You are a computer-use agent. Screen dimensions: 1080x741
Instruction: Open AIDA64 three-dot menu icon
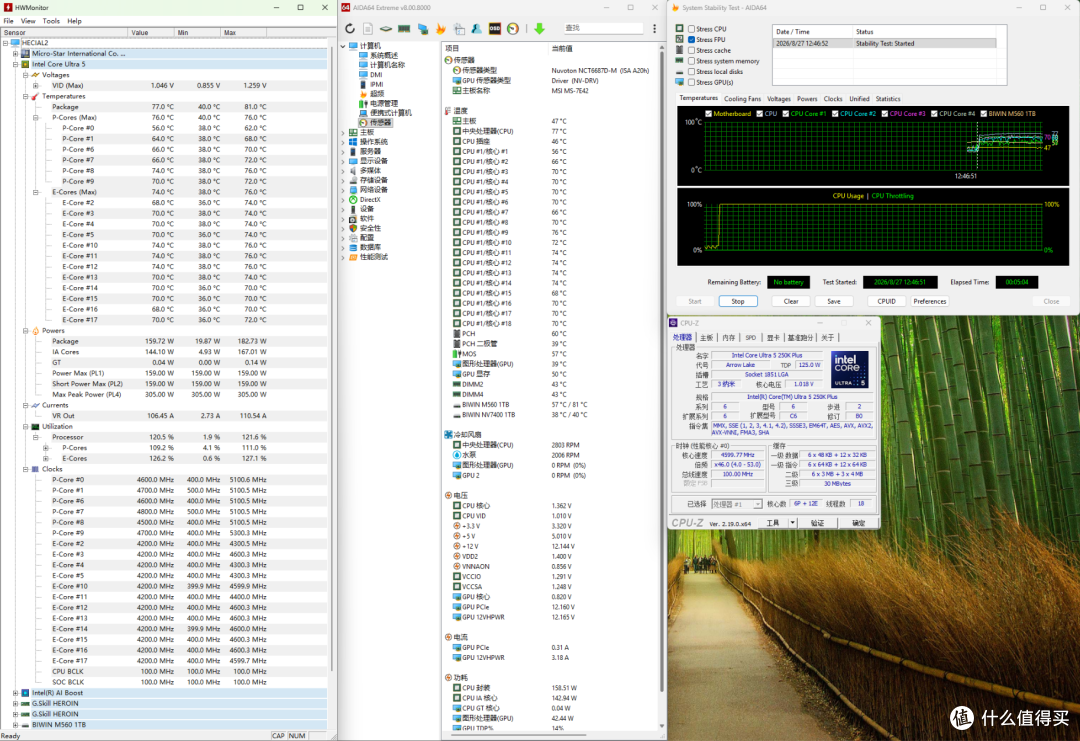654,28
